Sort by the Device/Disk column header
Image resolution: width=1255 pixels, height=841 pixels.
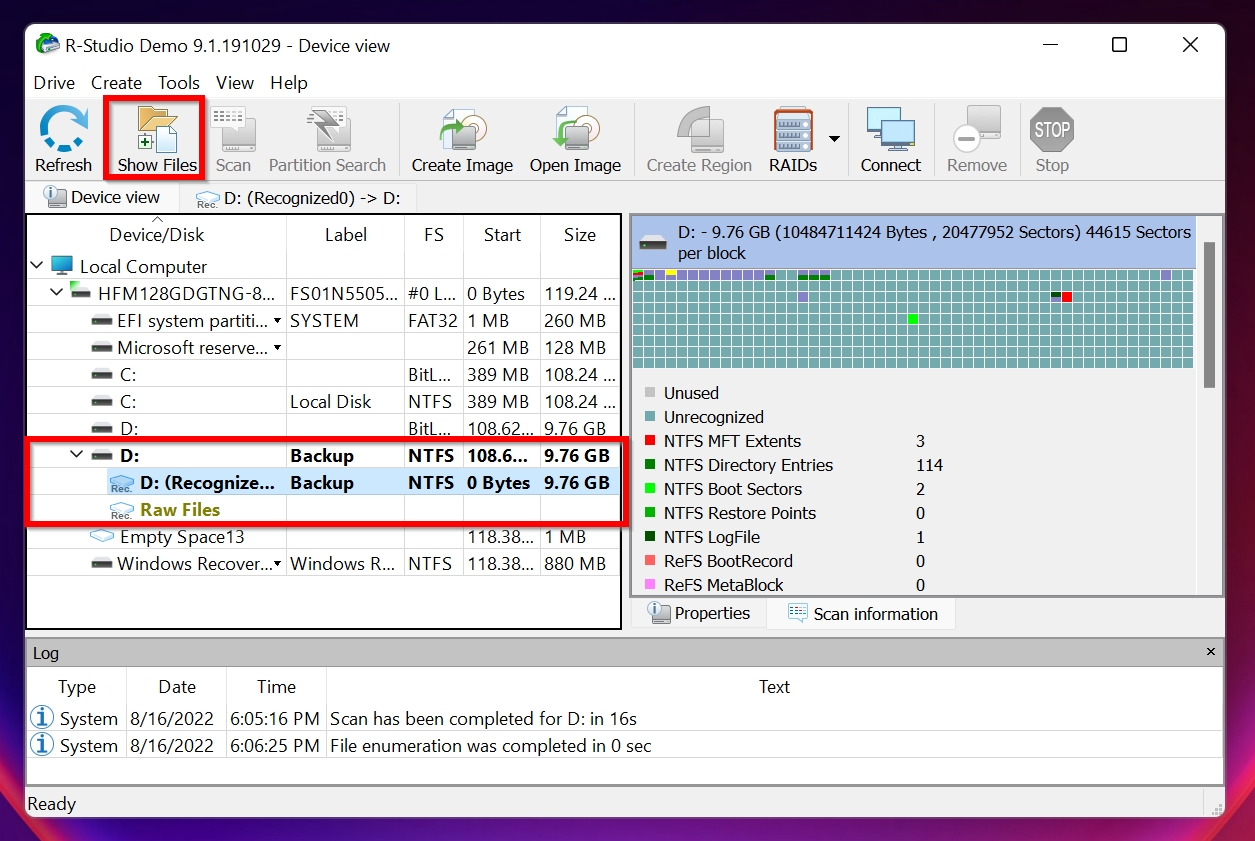coord(157,235)
